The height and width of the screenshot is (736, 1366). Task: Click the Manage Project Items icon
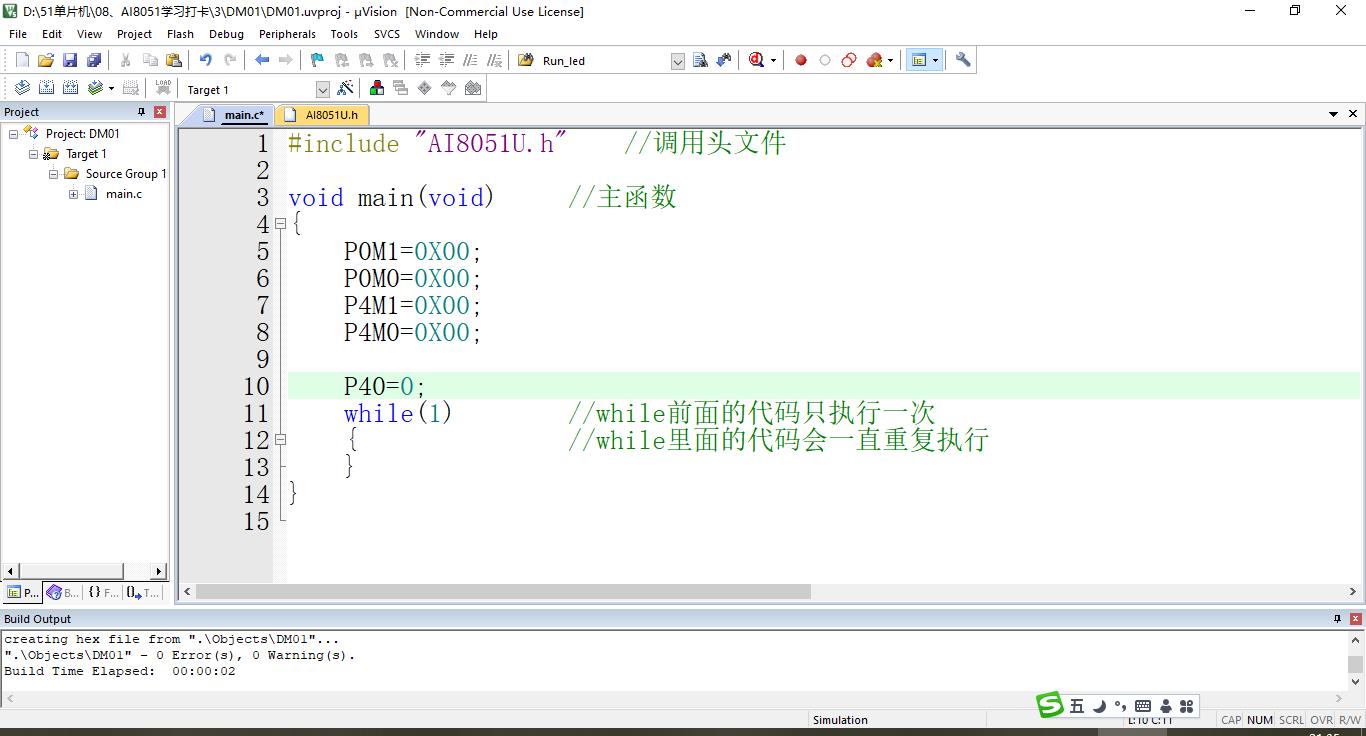point(377,88)
